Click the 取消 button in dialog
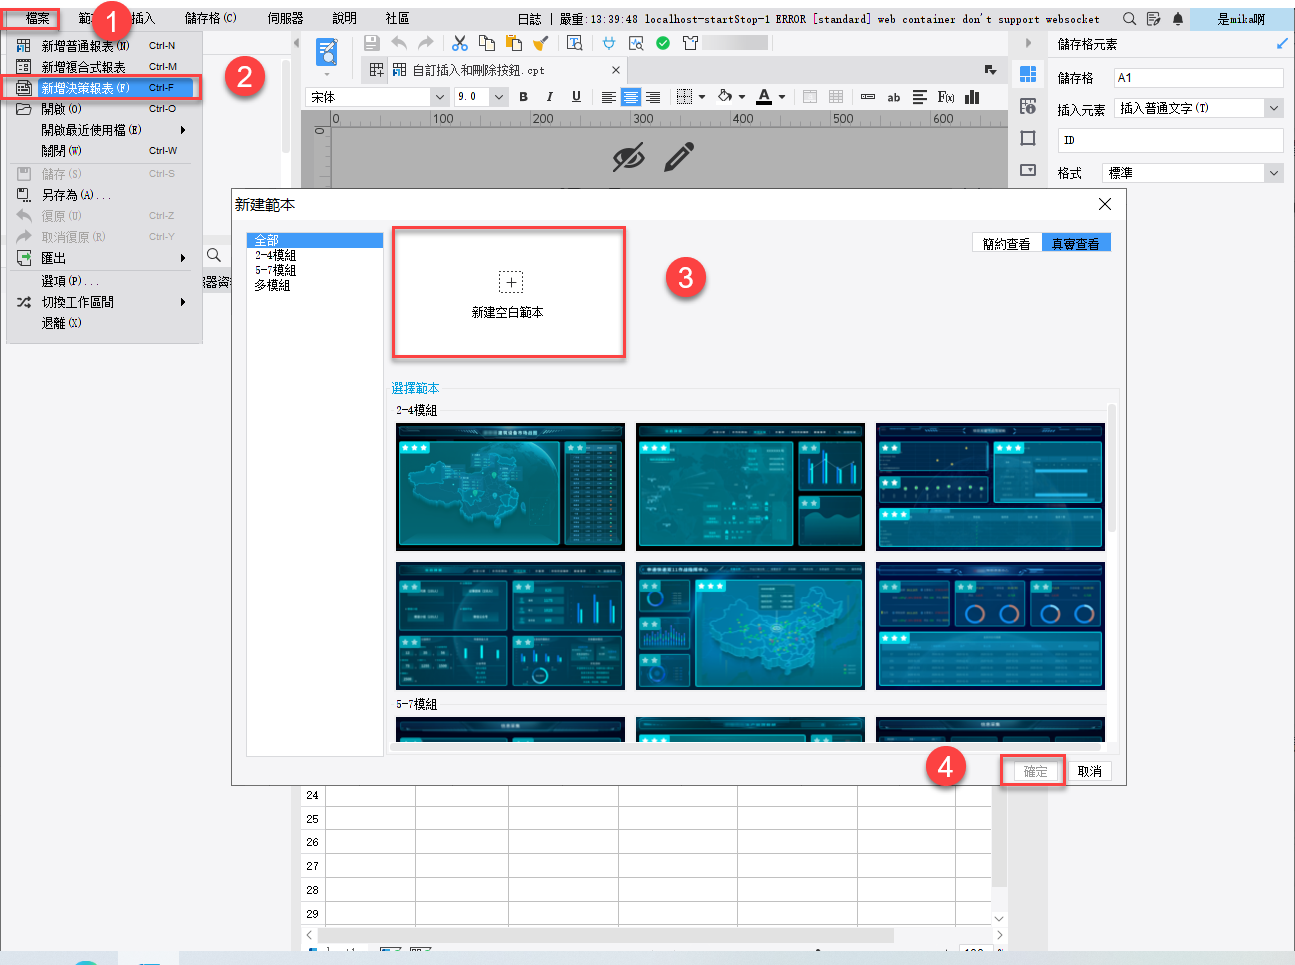 (1089, 771)
